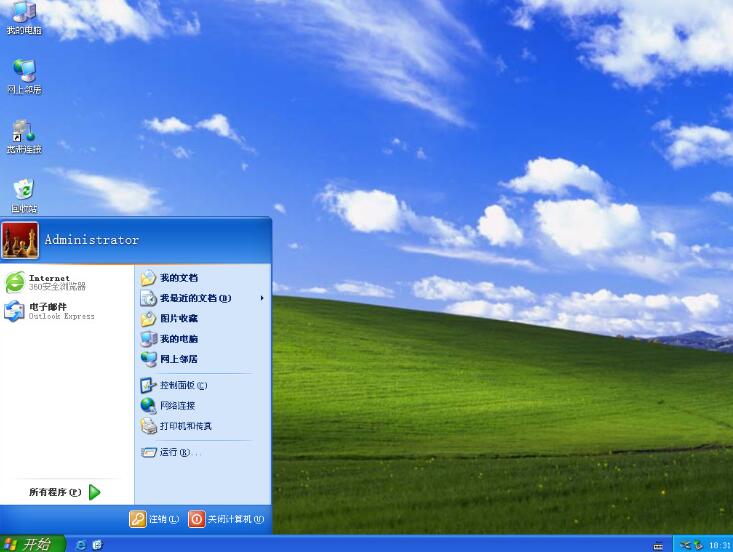Screen dimensions: 733x552
Task: Click the 关闭计算机 shutdown button
Action: click(x=227, y=519)
